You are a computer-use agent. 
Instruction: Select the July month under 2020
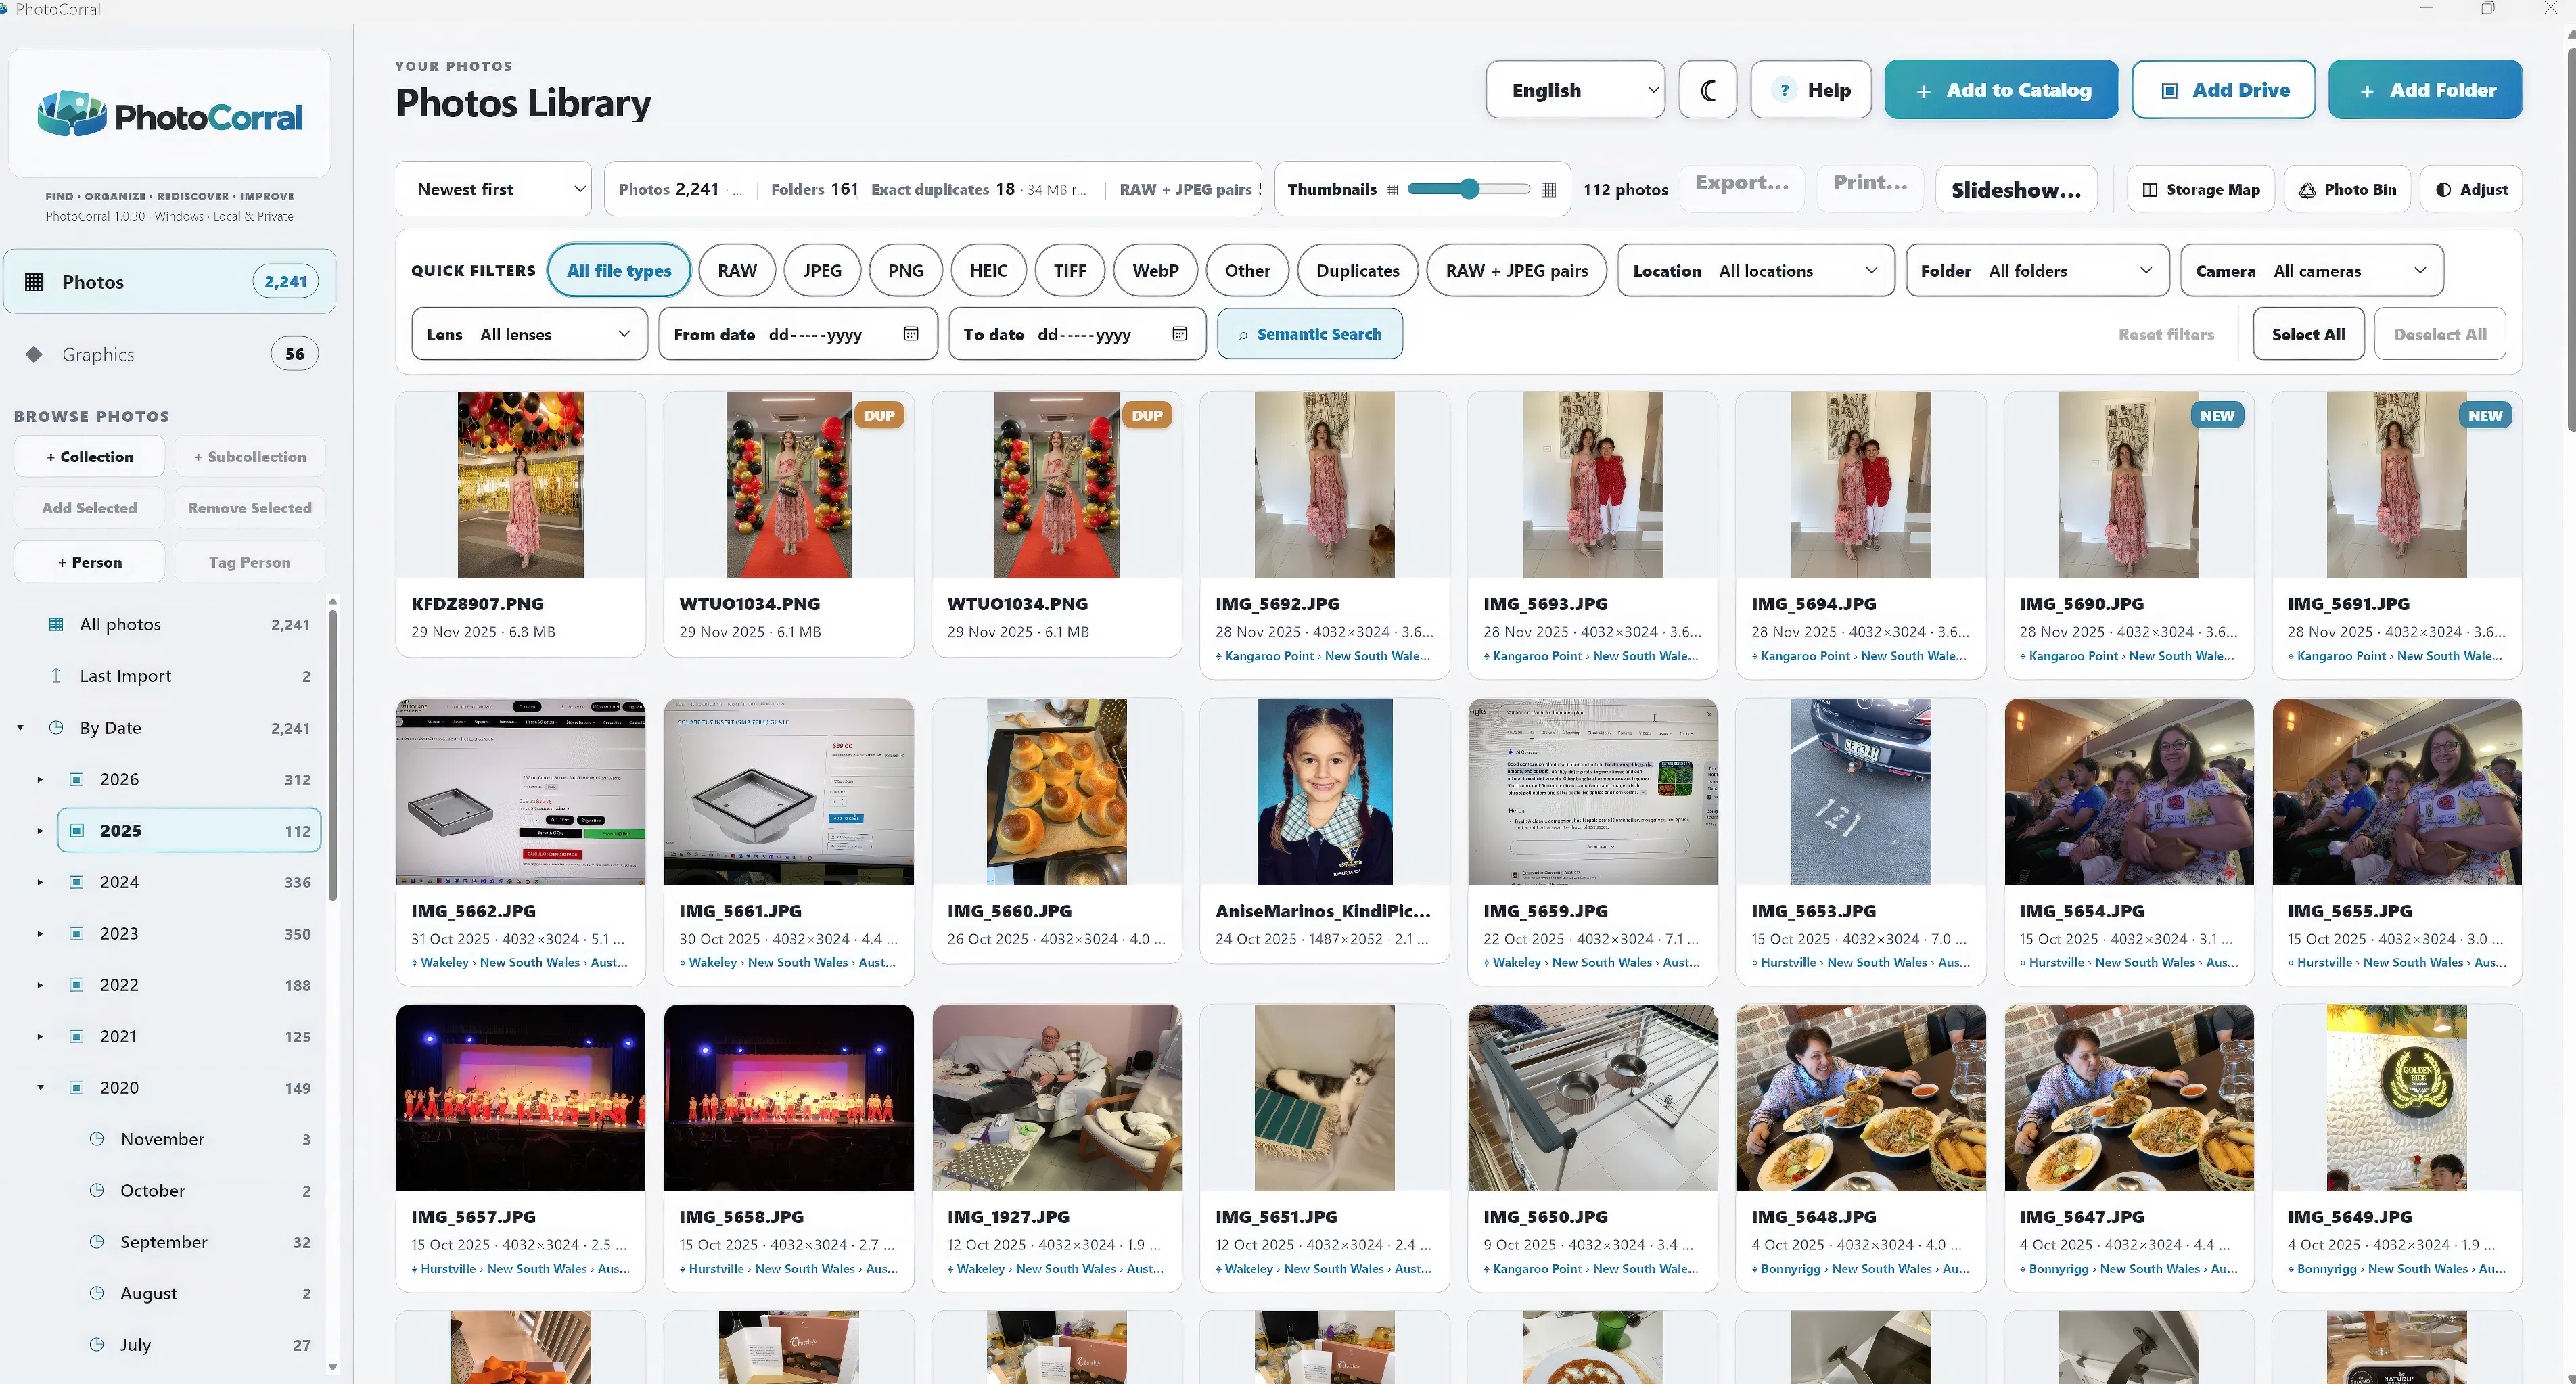pyautogui.click(x=199, y=1345)
